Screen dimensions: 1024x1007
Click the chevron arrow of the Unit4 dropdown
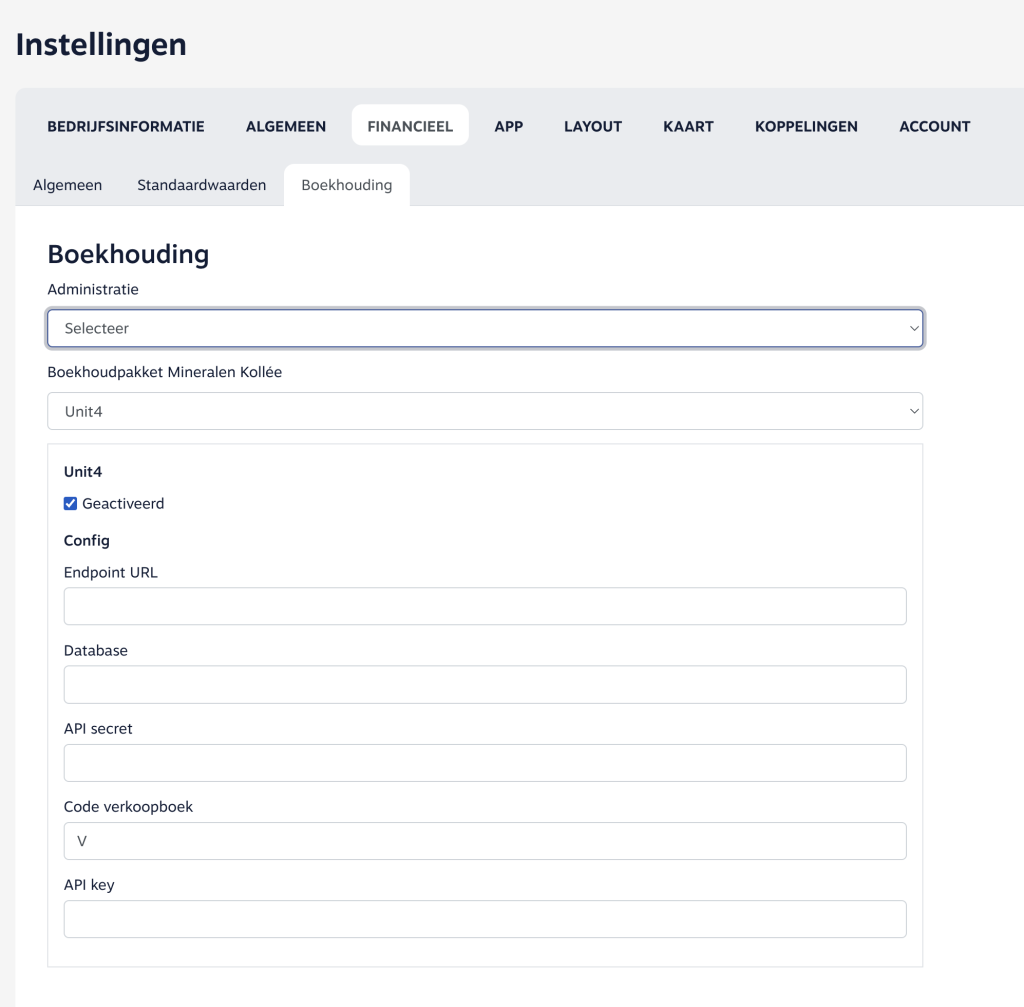pyautogui.click(x=913, y=411)
